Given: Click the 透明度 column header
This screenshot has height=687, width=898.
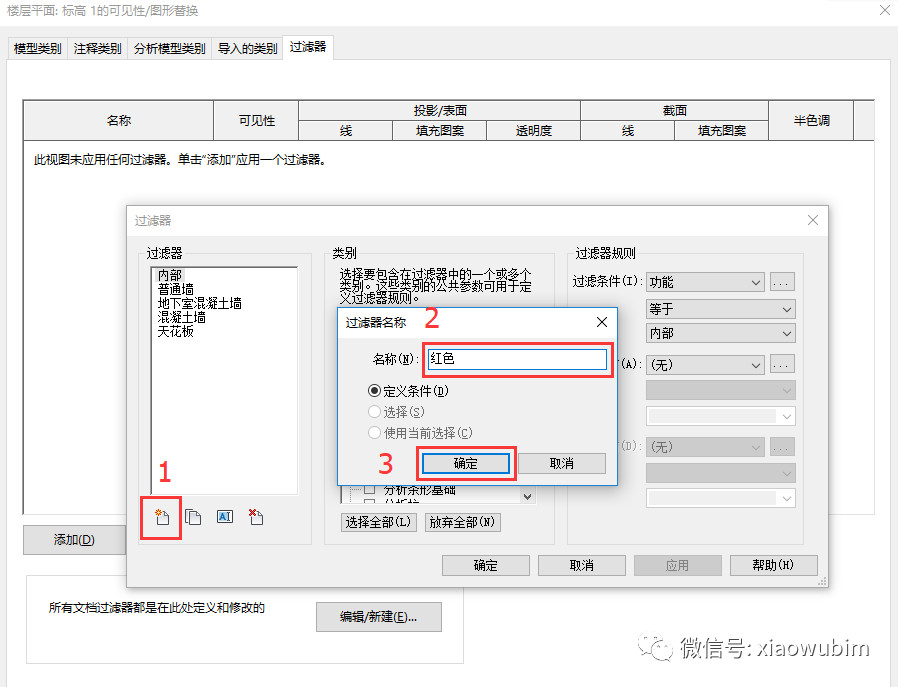Looking at the screenshot, I should (533, 131).
